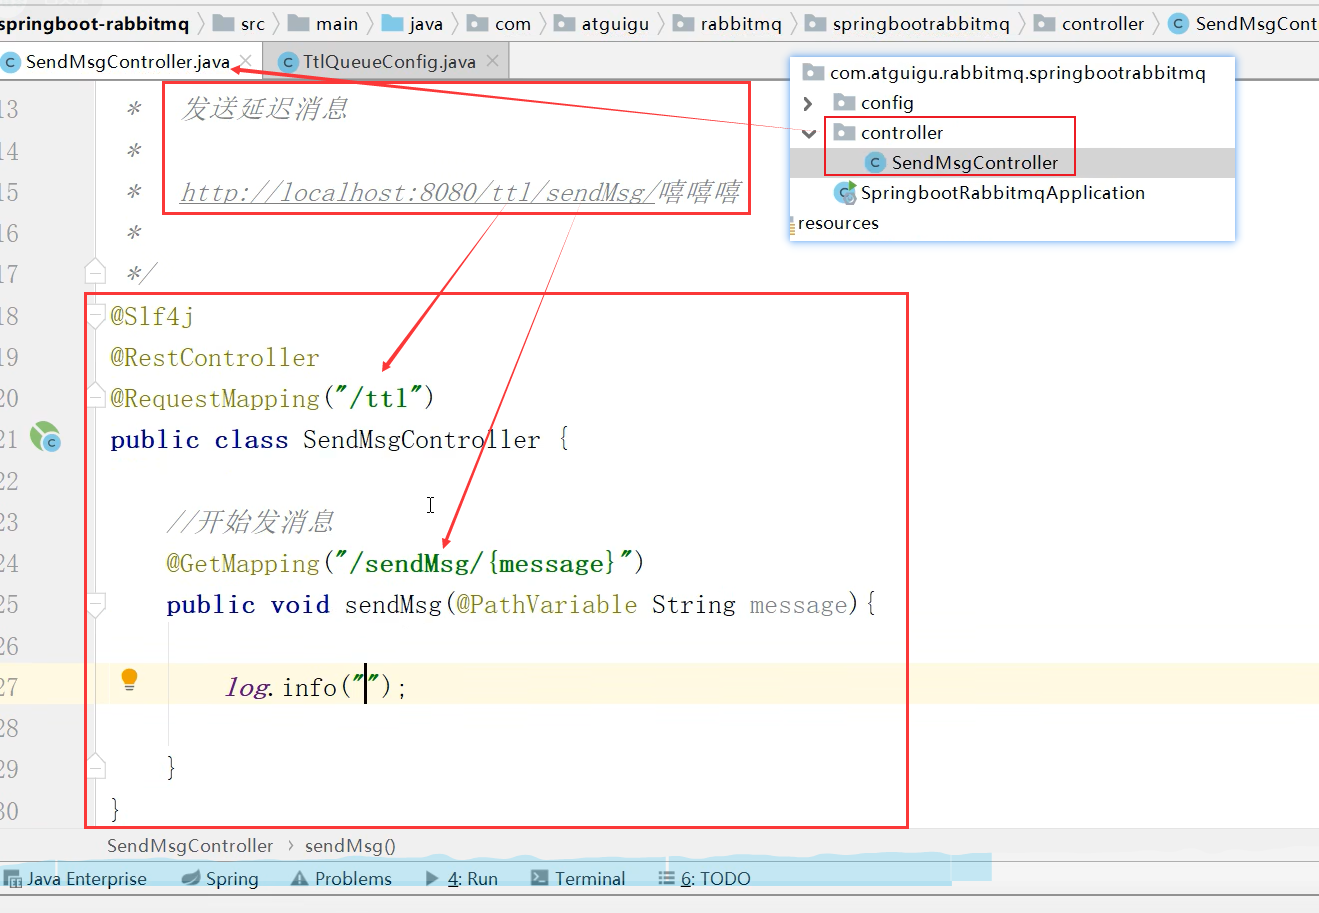
Task: Click the @Slf4j annotation
Action: click(x=152, y=316)
